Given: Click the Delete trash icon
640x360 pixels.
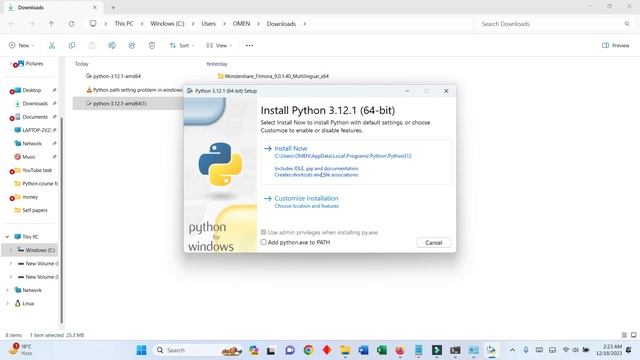Looking at the screenshot, I should pyautogui.click(x=152, y=45).
